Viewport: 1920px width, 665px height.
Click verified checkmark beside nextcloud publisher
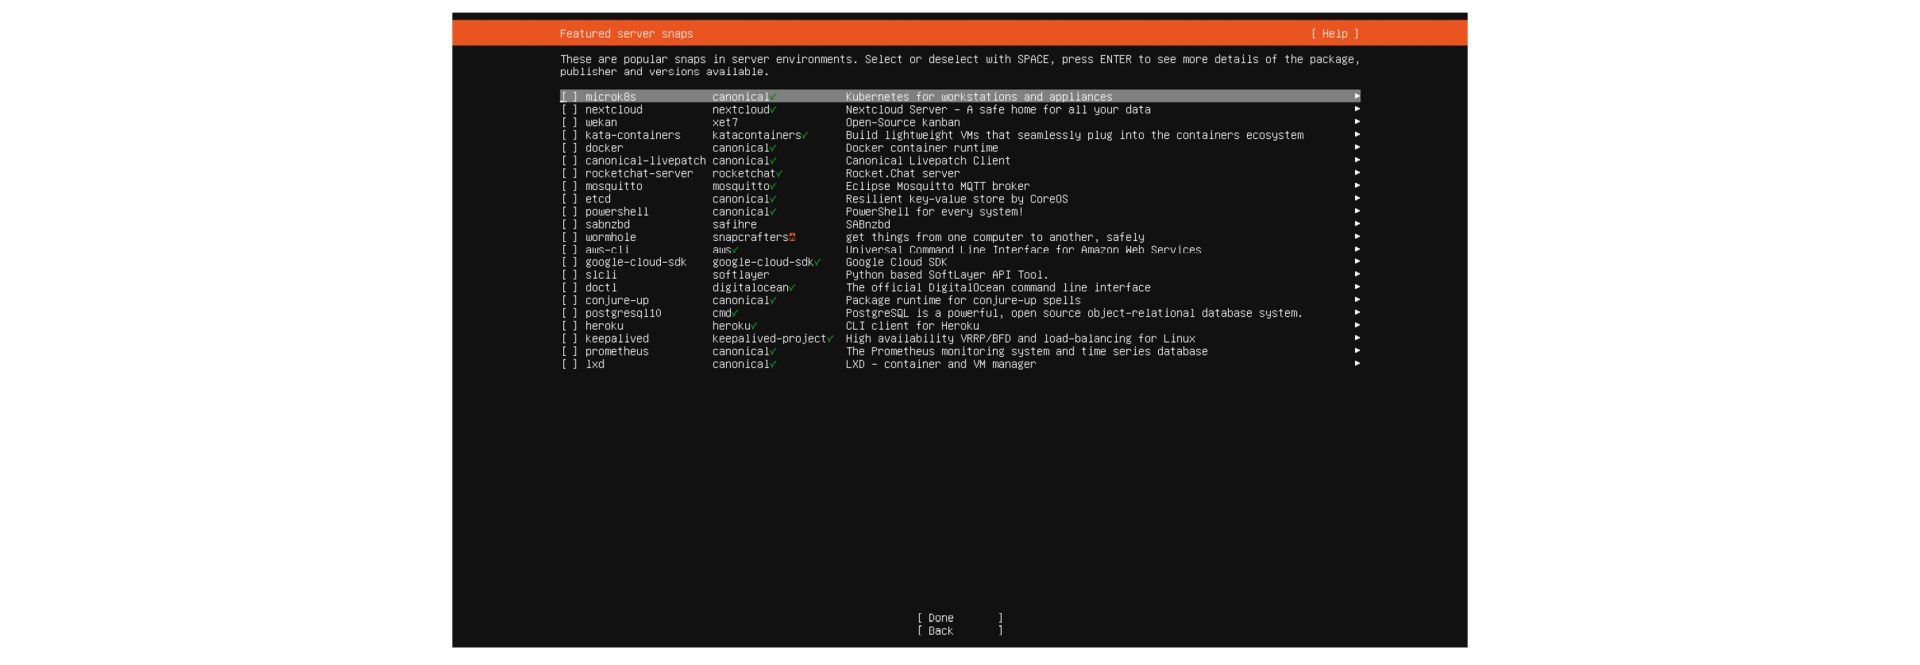click(x=773, y=110)
